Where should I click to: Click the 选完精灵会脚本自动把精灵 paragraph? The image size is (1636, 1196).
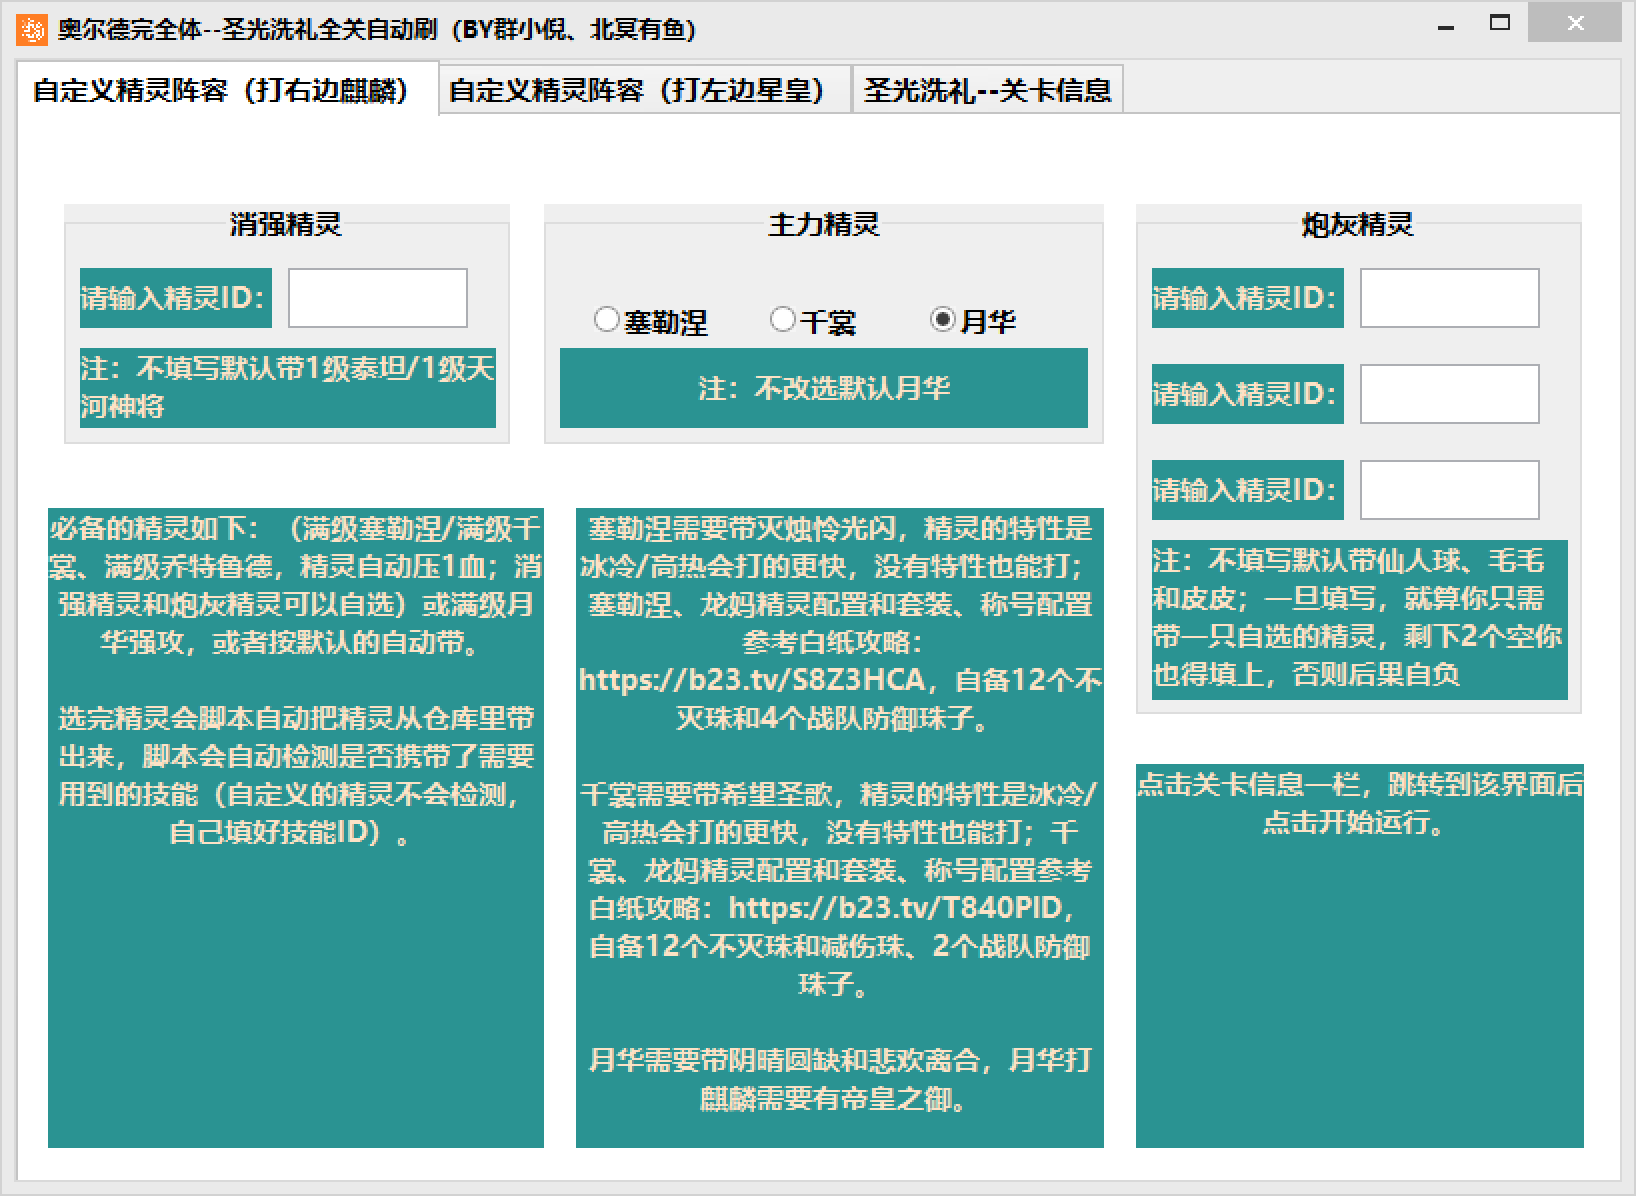pyautogui.click(x=296, y=775)
